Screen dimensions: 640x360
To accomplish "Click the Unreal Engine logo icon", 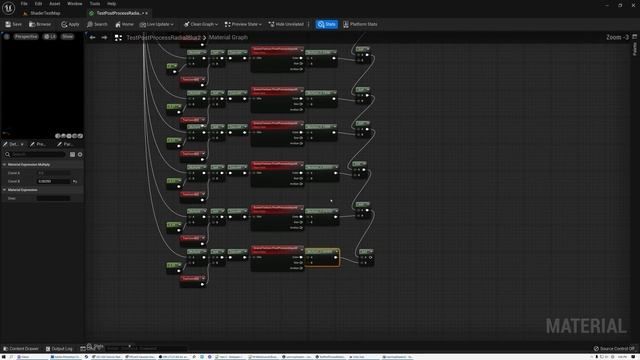I will [x=8, y=8].
